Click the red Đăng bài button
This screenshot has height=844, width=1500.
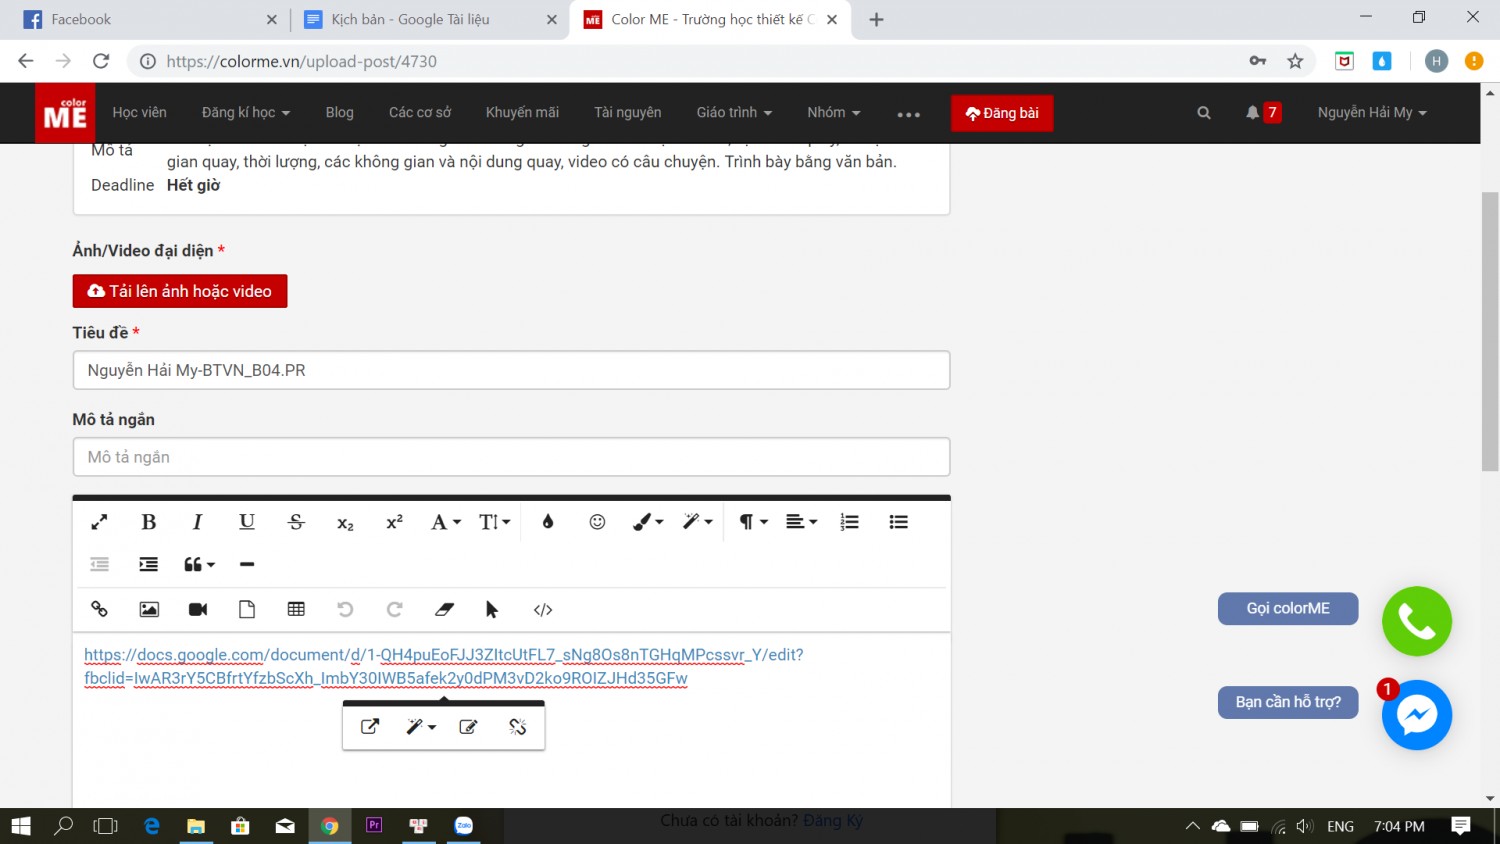[1002, 113]
